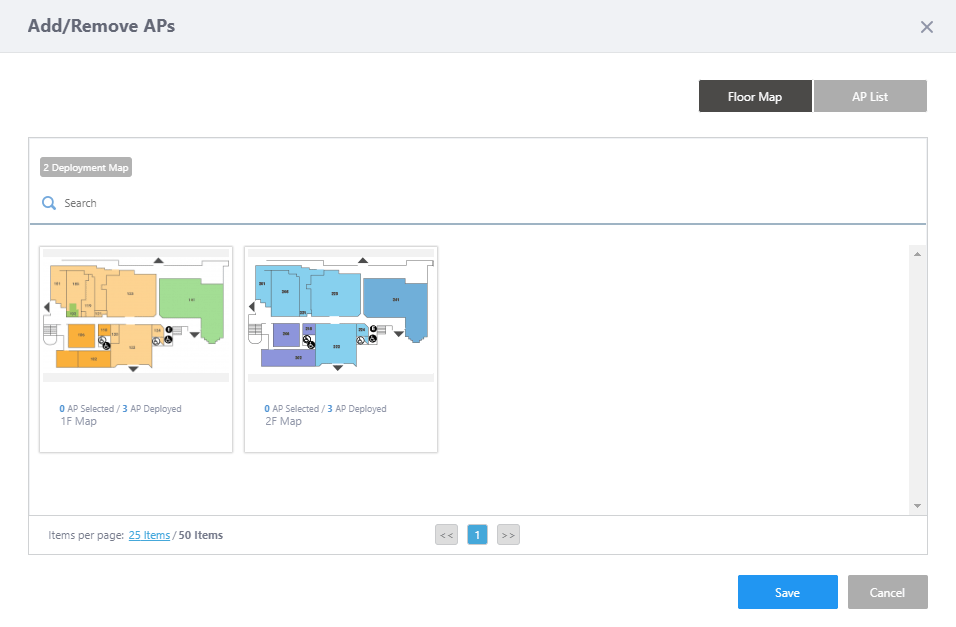Close the Add/Remove APs dialog
Screen dimensions: 956x627
click(x=926, y=27)
